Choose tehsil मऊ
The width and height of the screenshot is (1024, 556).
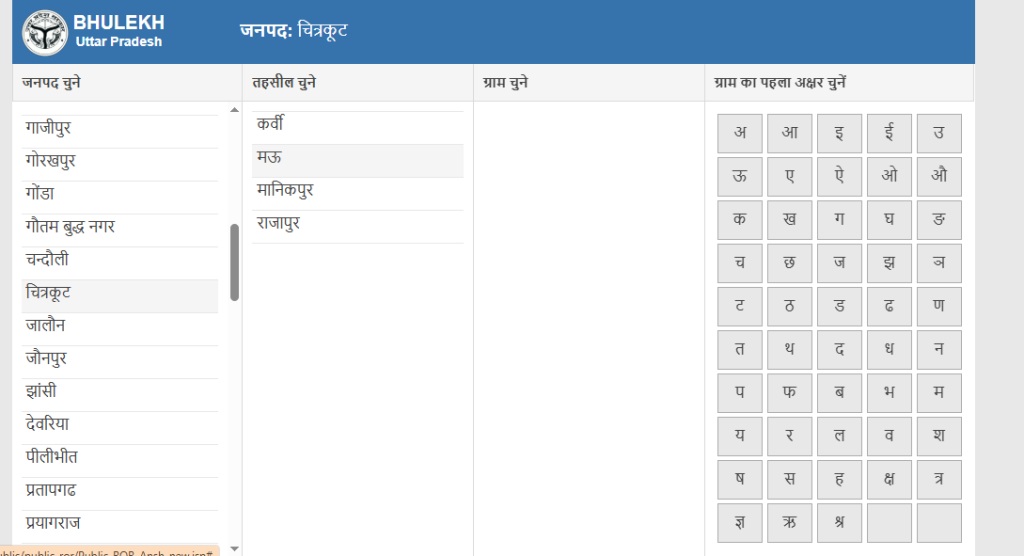pos(357,161)
